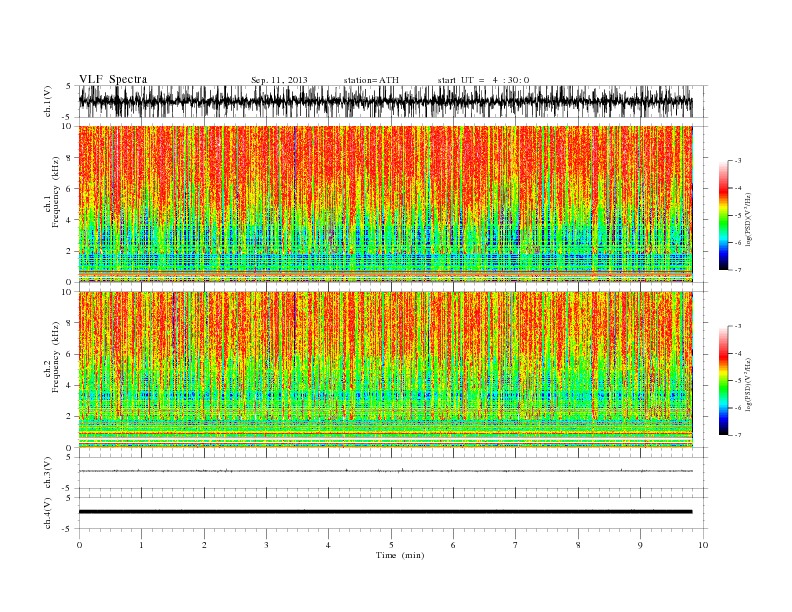Click the "-5" tick on ch.2 colorbar
This screenshot has width=792, height=612.
pos(737,381)
